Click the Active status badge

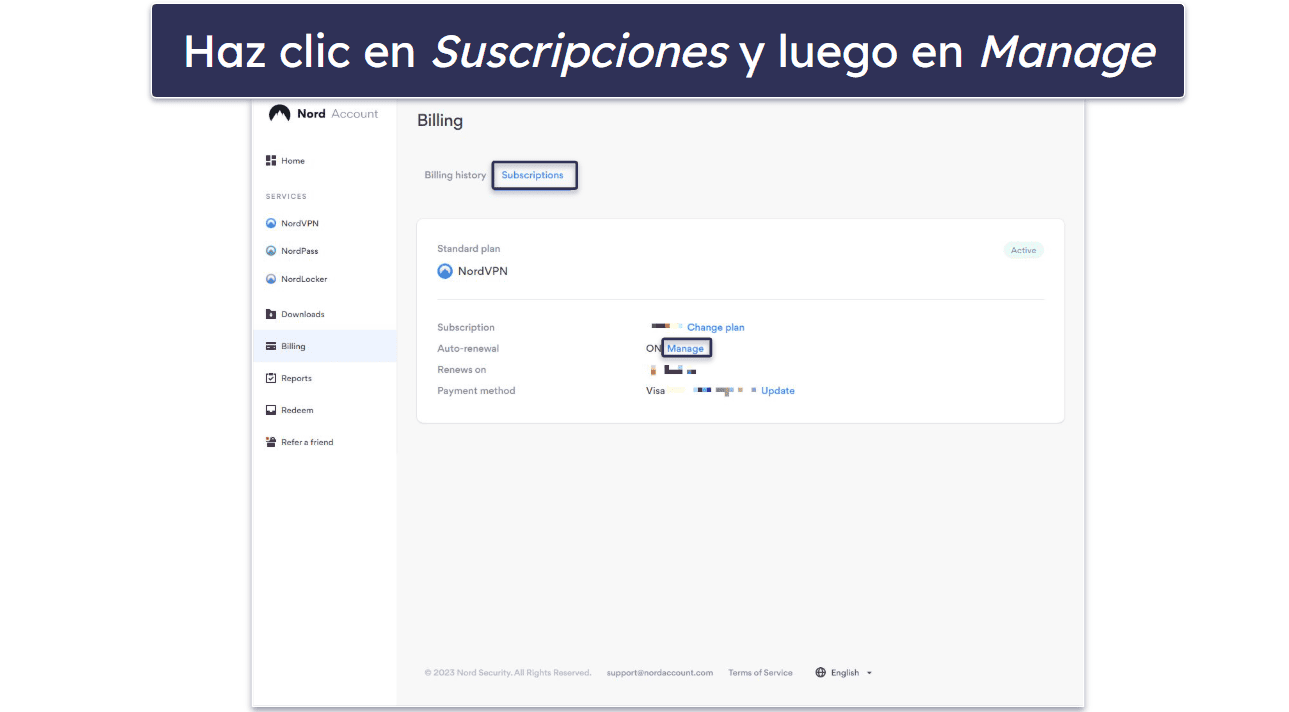pos(1023,250)
